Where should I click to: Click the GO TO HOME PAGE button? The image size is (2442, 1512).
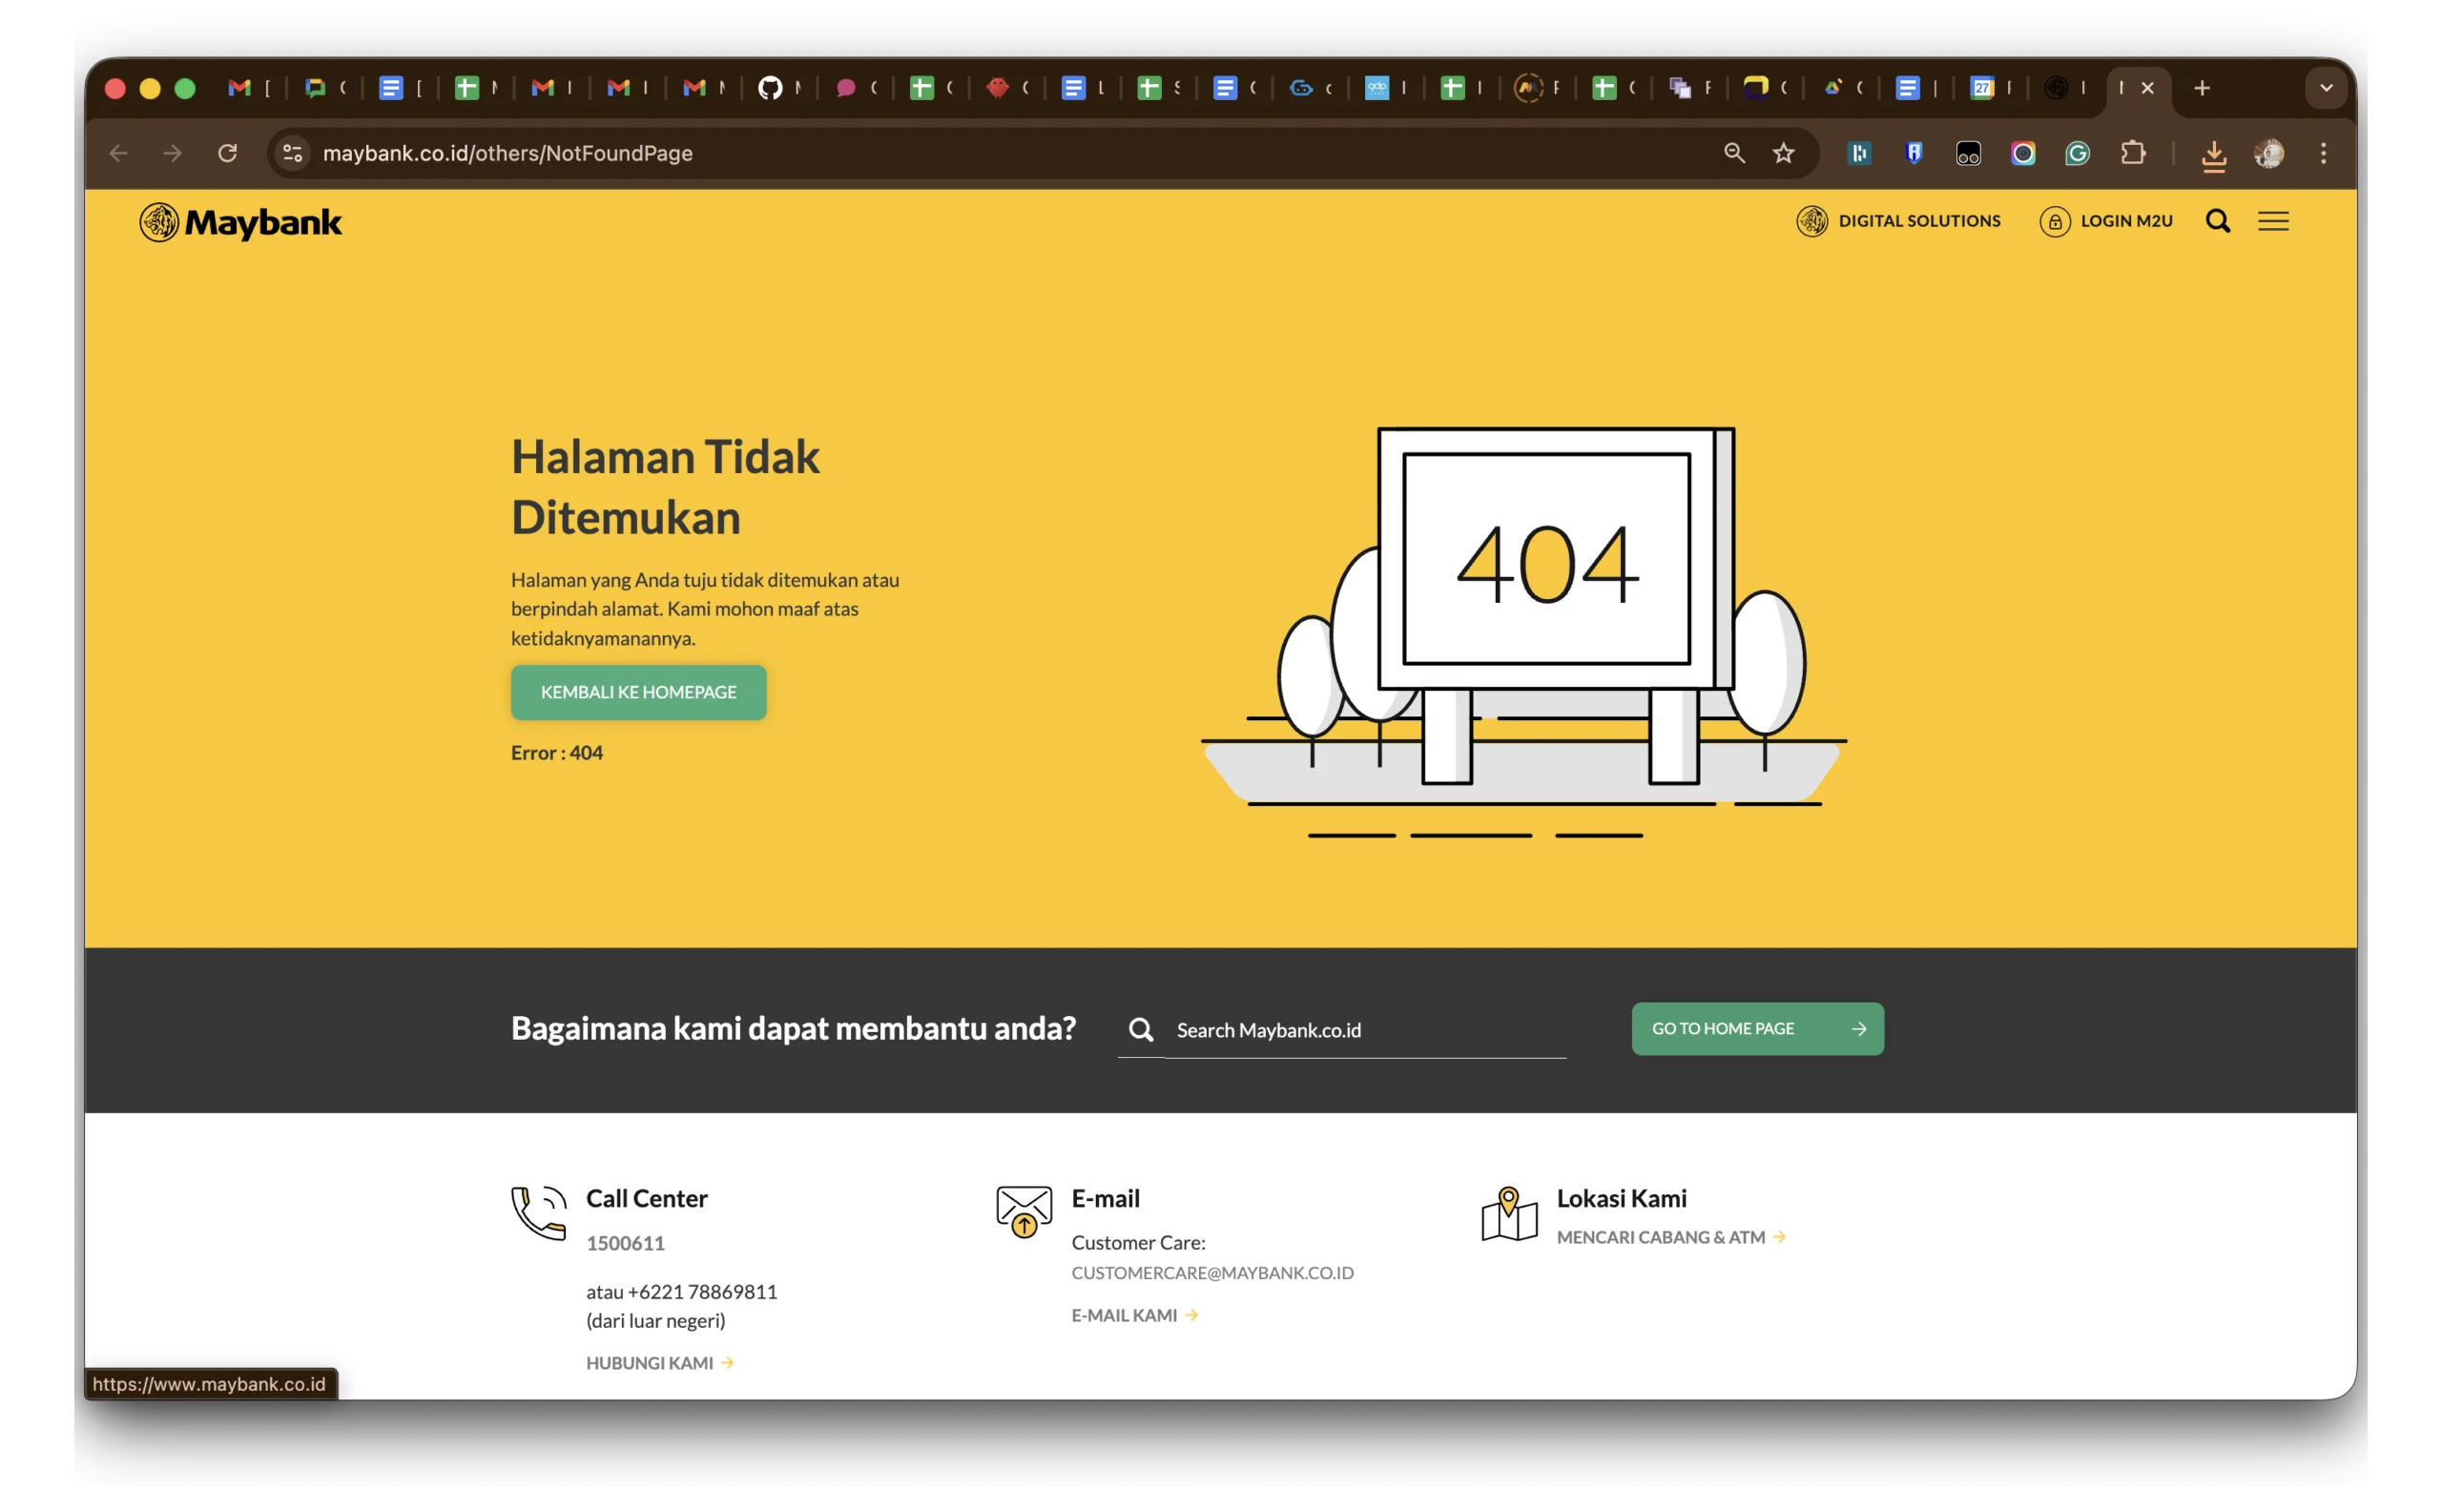click(1757, 1028)
